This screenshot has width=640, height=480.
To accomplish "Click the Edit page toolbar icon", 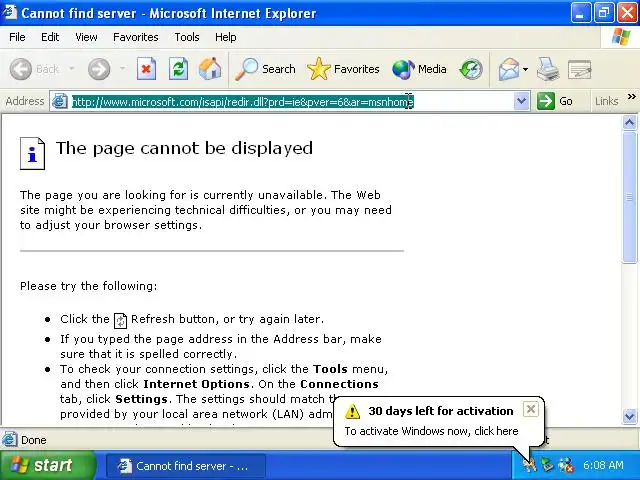I will [580, 69].
